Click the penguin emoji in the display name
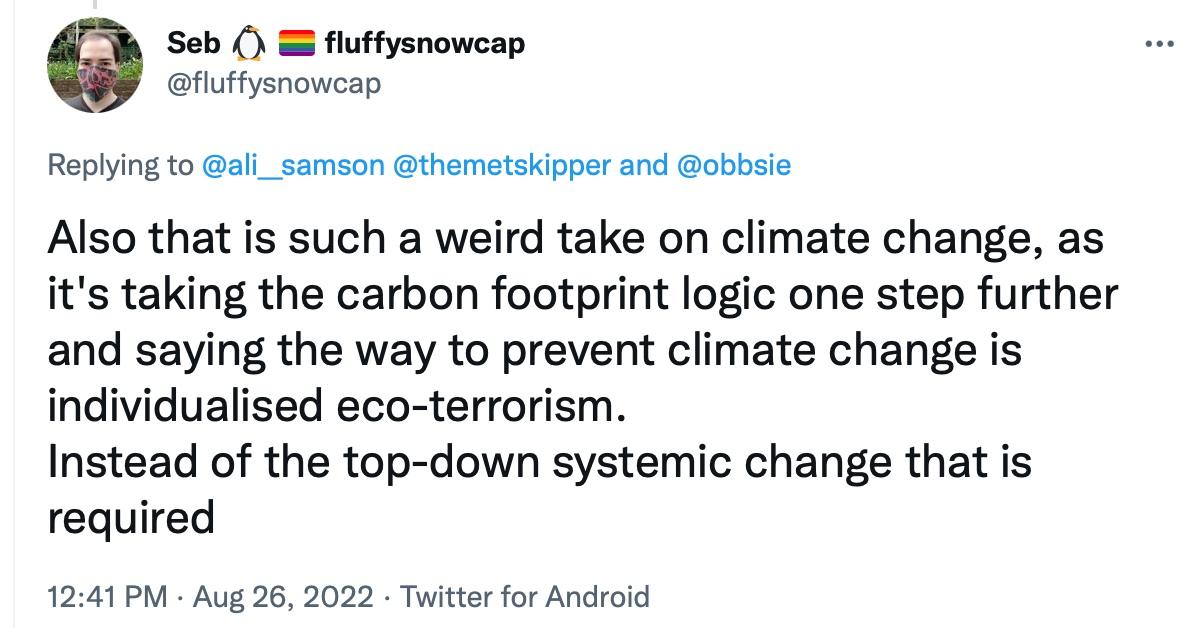 [246, 42]
